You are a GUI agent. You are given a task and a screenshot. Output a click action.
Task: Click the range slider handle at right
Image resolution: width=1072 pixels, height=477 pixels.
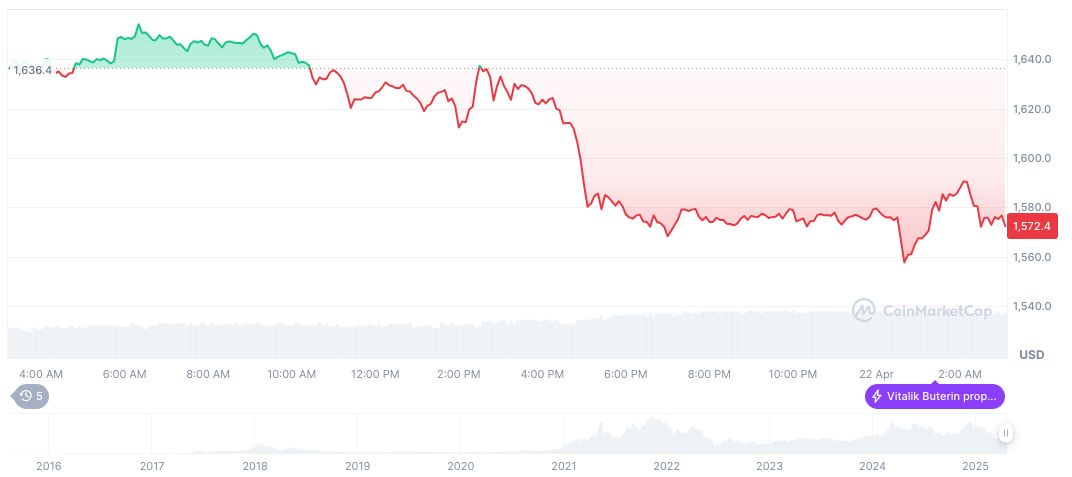click(x=1005, y=433)
